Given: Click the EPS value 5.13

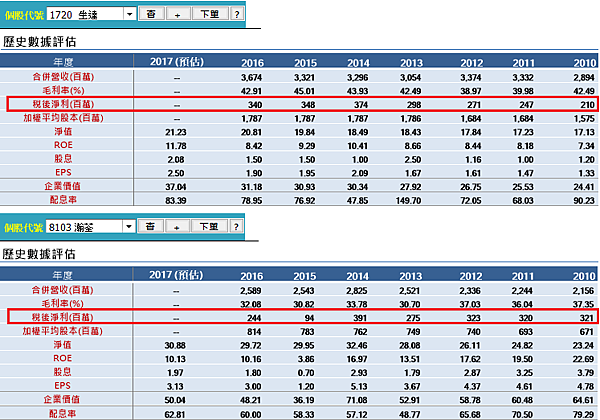Looking at the screenshot, I should [x=359, y=386].
